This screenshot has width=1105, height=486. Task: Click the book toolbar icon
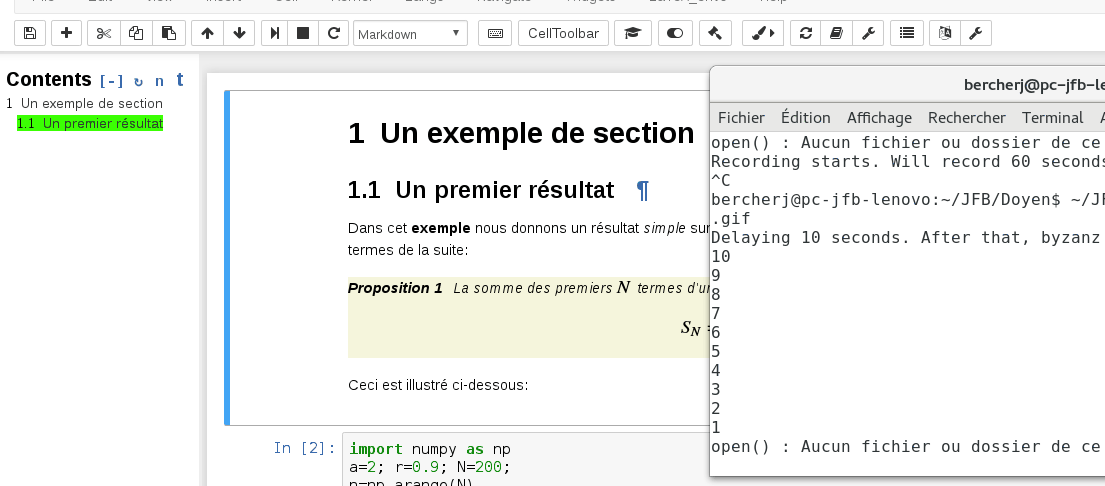point(837,33)
